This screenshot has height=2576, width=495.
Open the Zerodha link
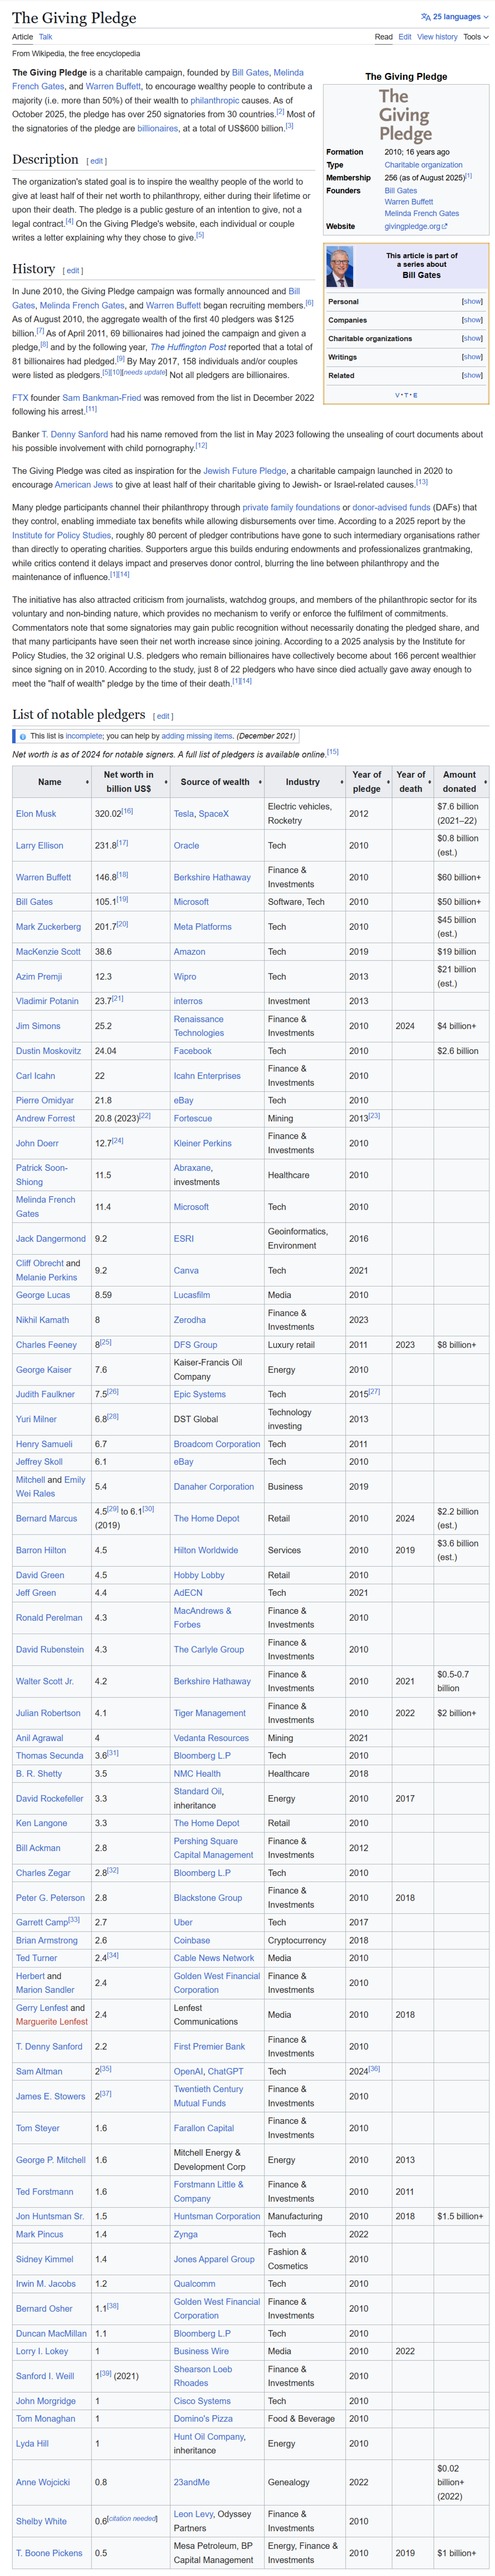[x=190, y=1320]
